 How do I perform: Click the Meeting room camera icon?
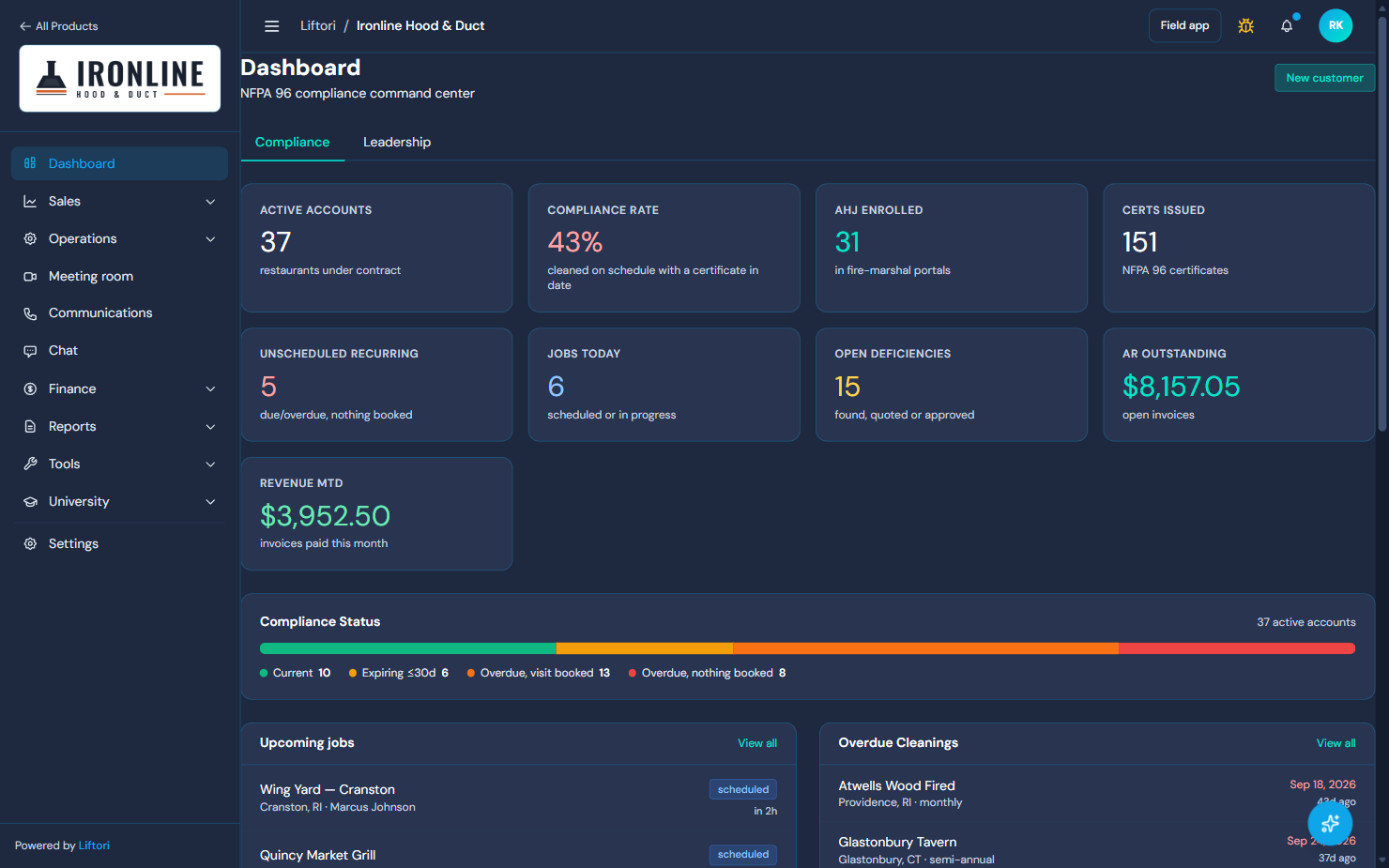30,276
